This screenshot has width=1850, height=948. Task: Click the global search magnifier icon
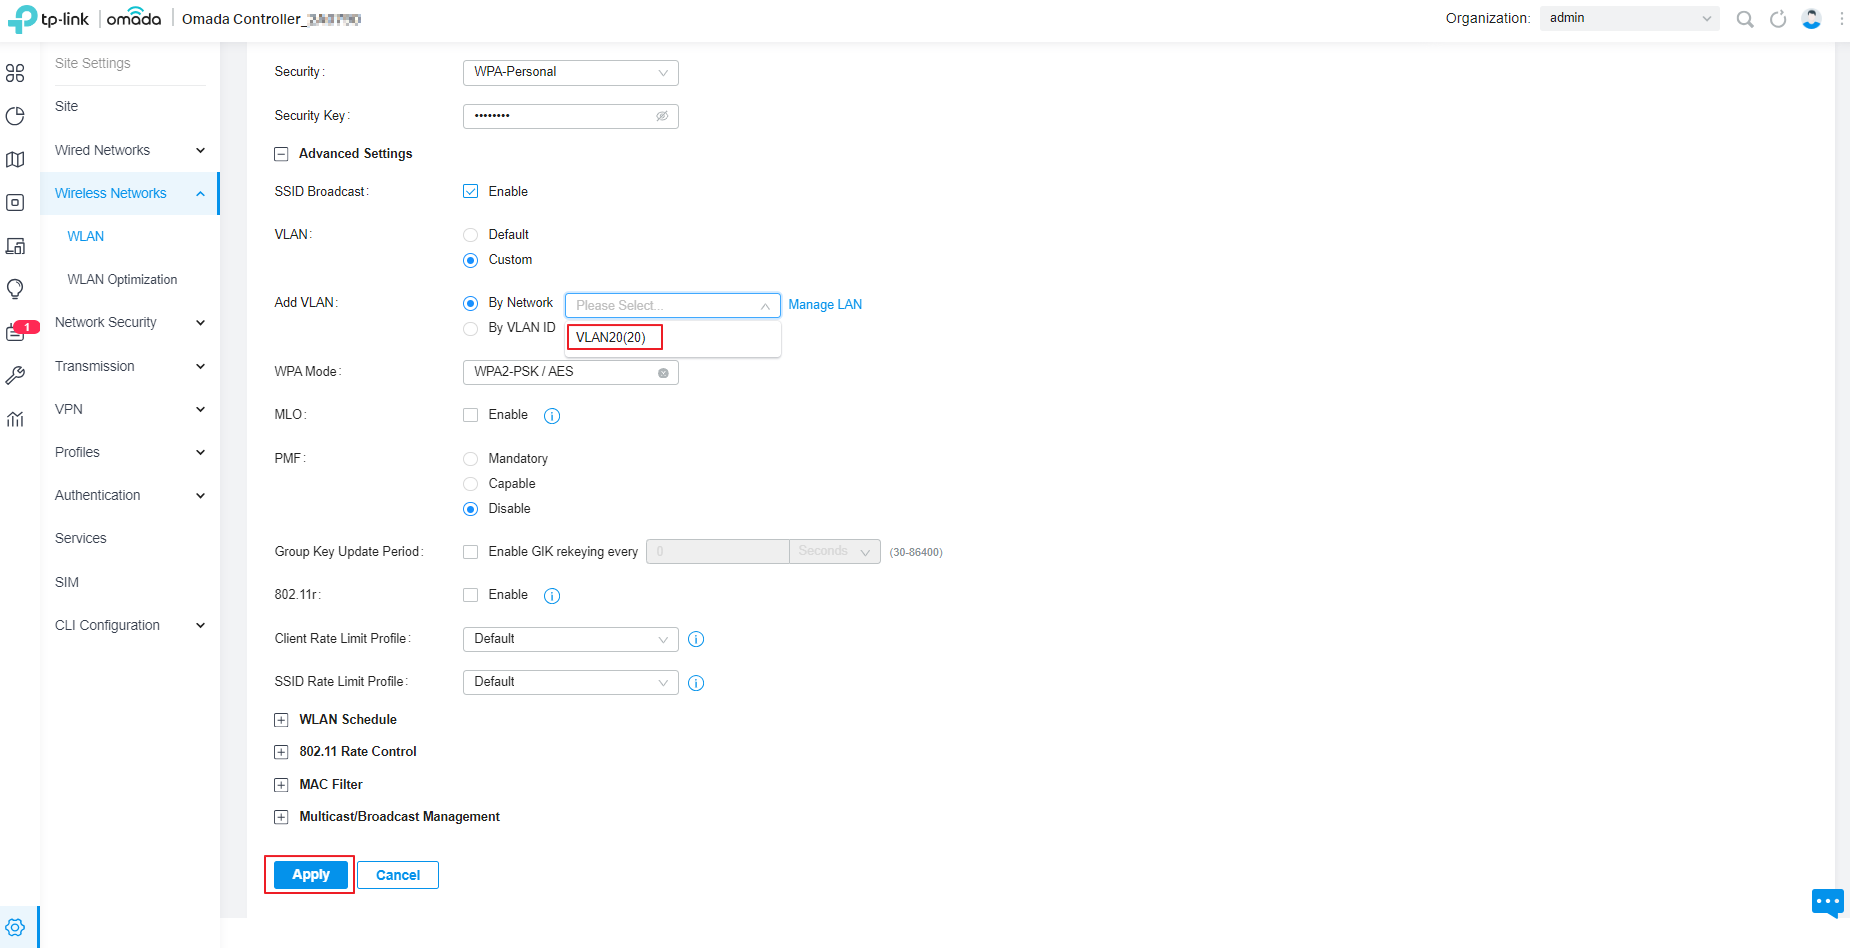click(x=1745, y=19)
